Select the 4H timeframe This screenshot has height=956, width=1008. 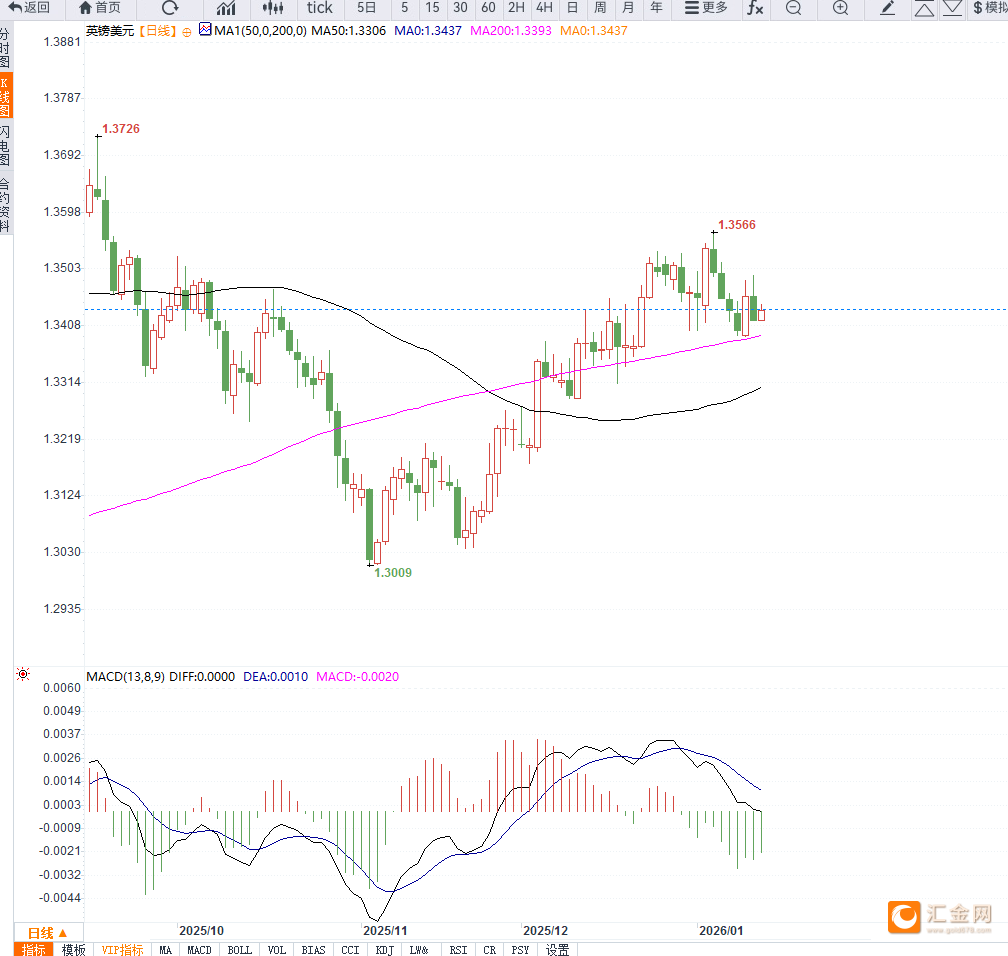544,8
